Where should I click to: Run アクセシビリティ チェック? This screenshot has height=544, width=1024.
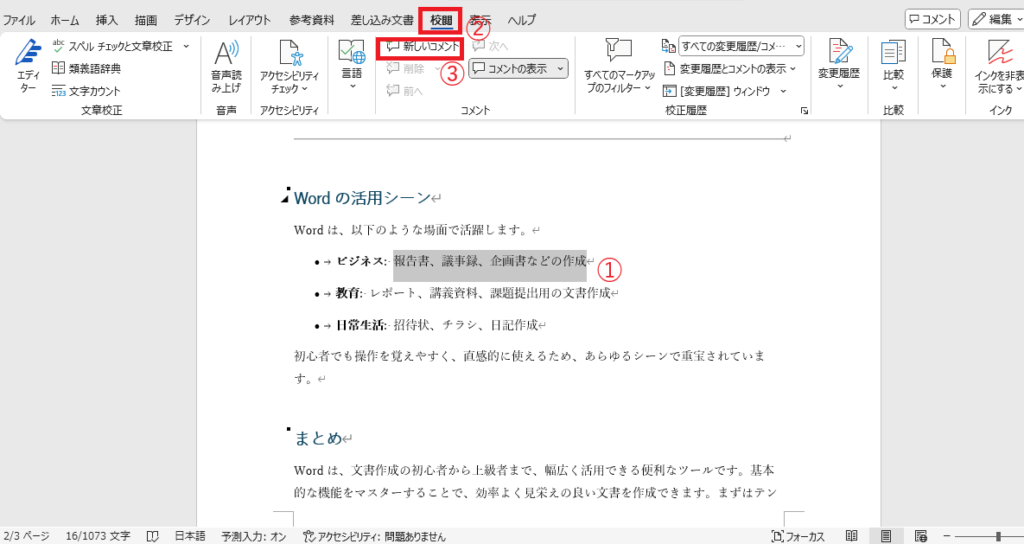click(x=289, y=67)
